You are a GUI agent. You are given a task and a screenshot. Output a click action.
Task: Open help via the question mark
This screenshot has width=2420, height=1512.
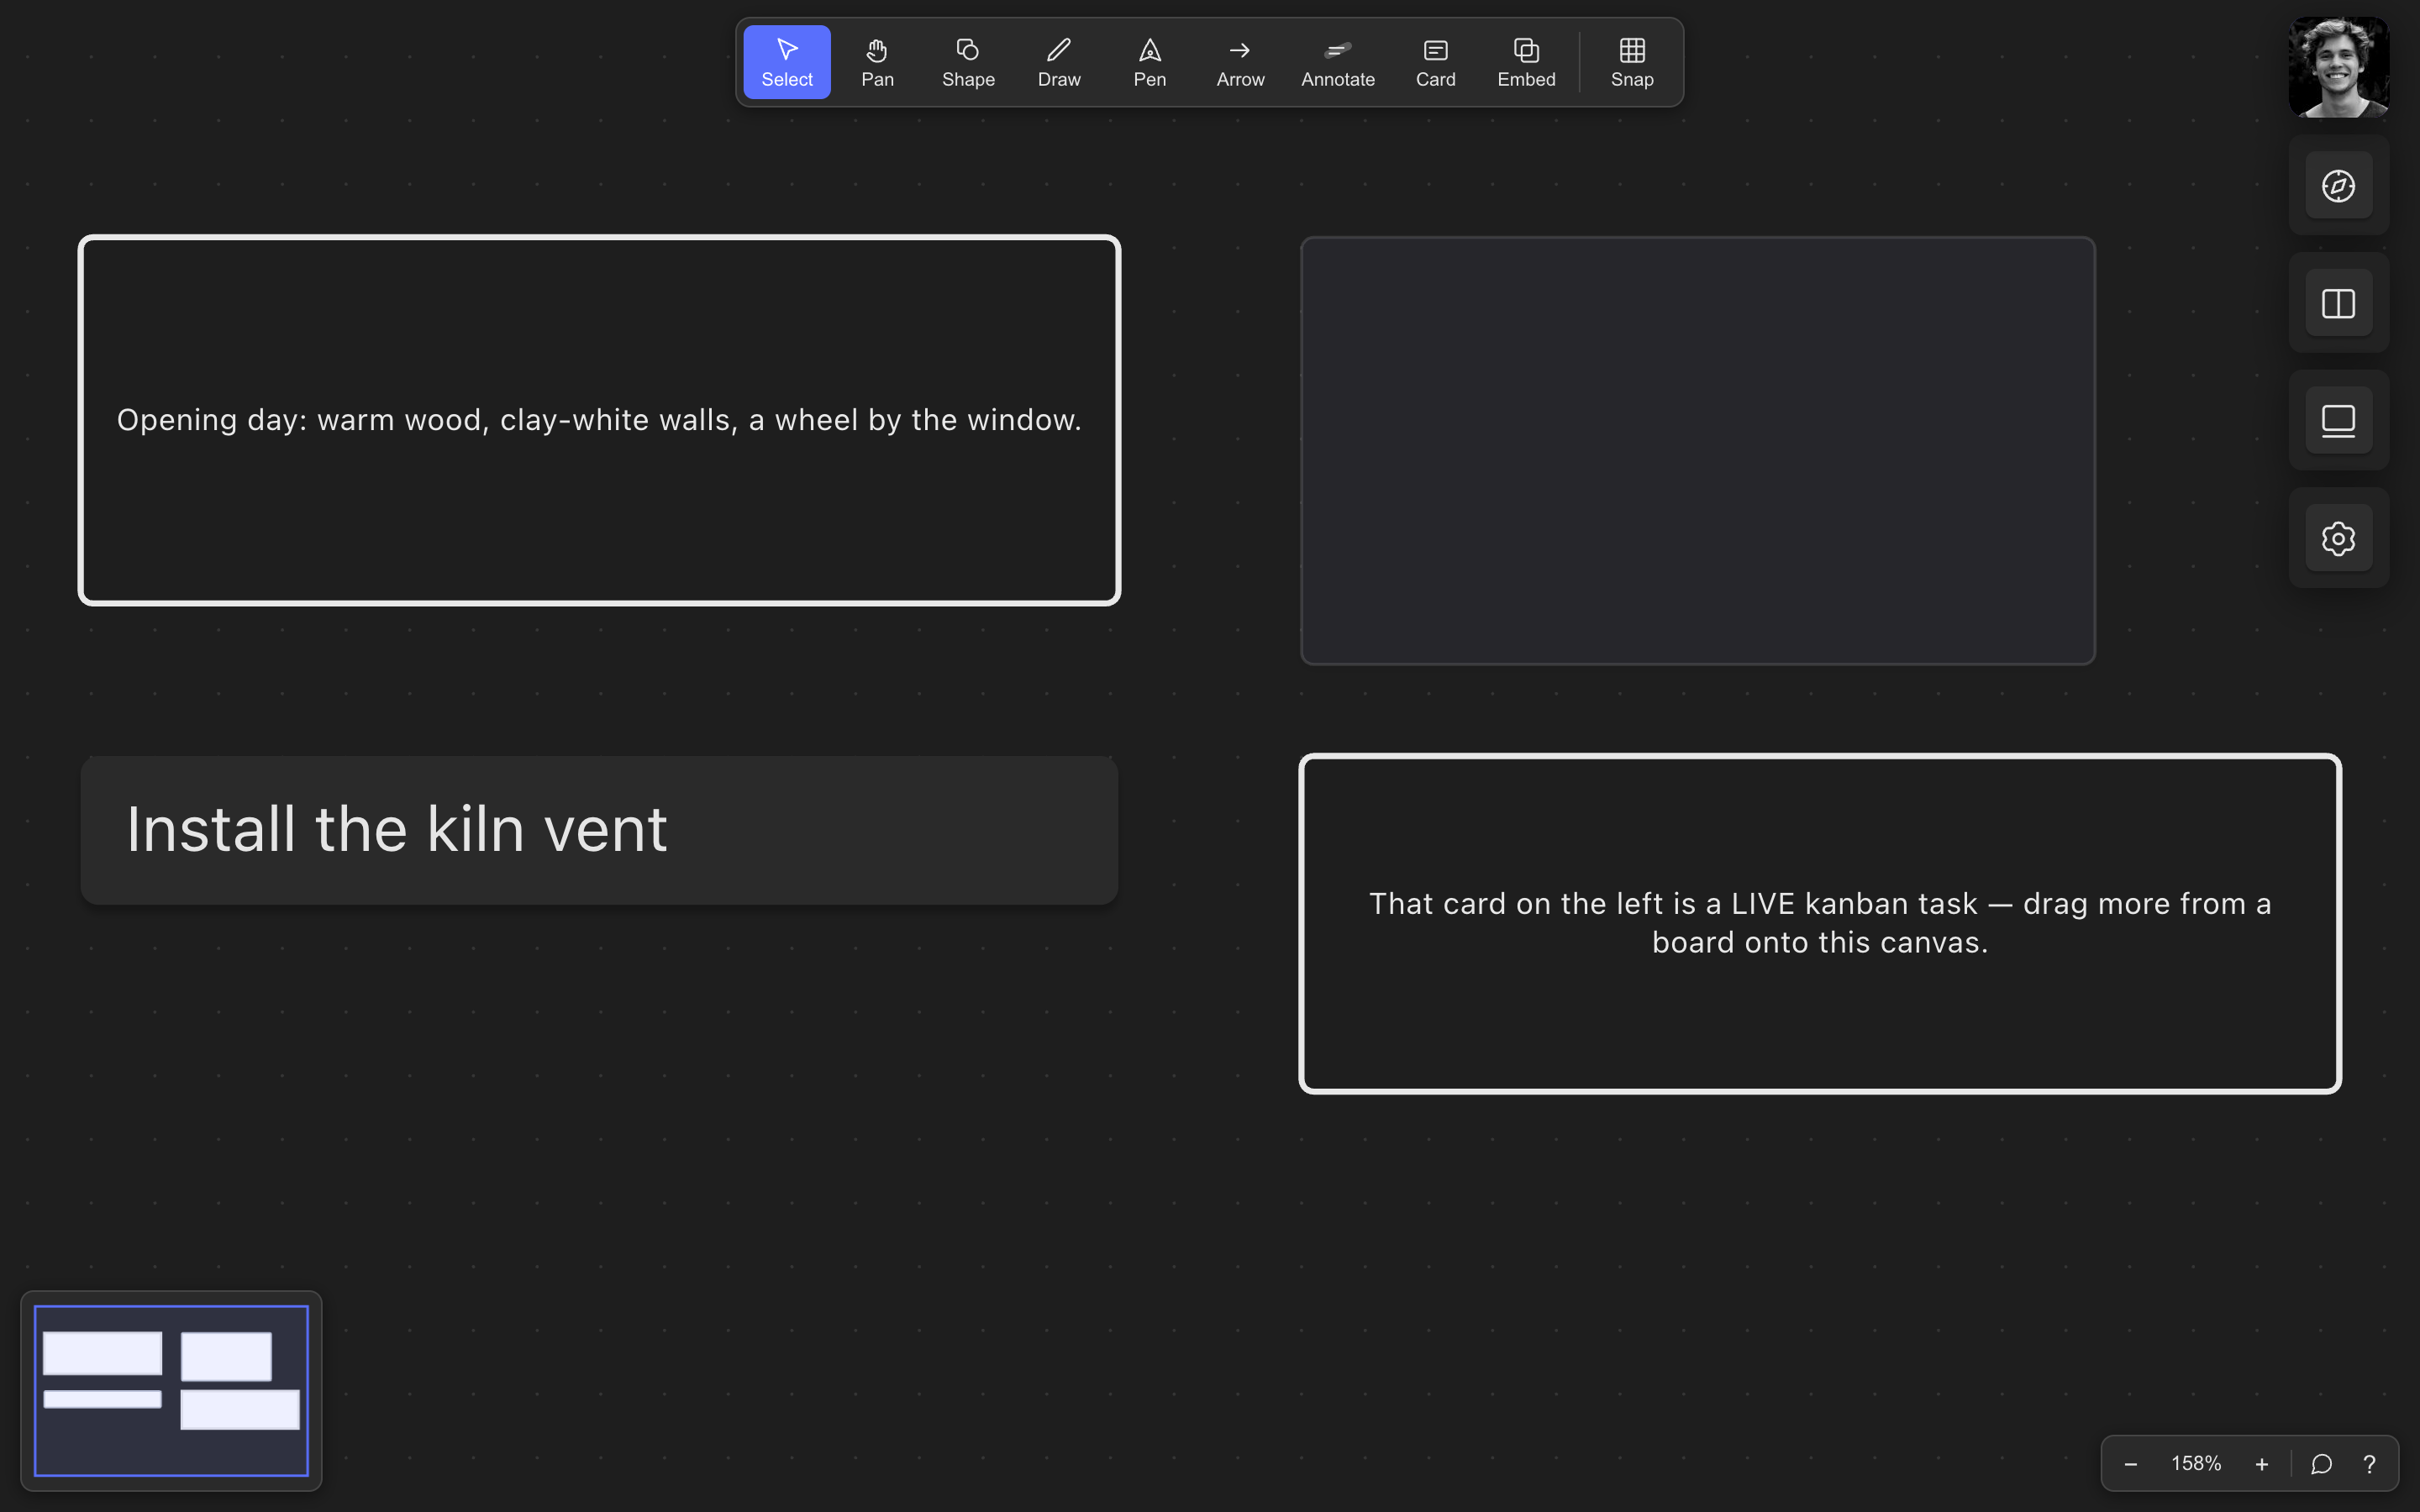point(2369,1464)
